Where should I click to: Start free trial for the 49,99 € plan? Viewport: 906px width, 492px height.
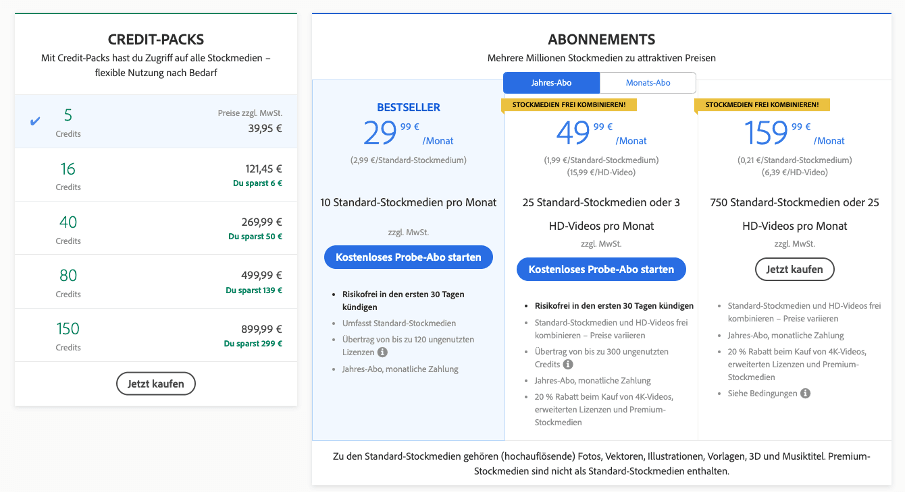coord(601,269)
